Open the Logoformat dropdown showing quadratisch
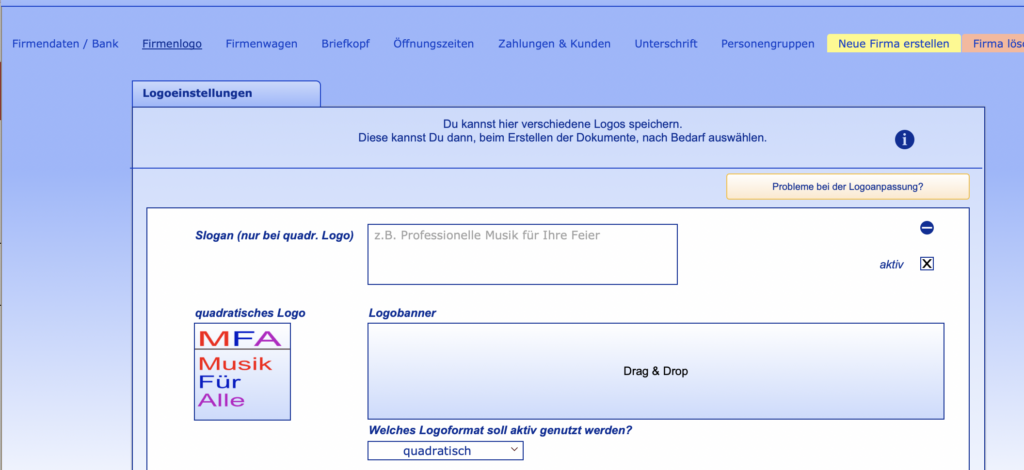 pos(445,450)
